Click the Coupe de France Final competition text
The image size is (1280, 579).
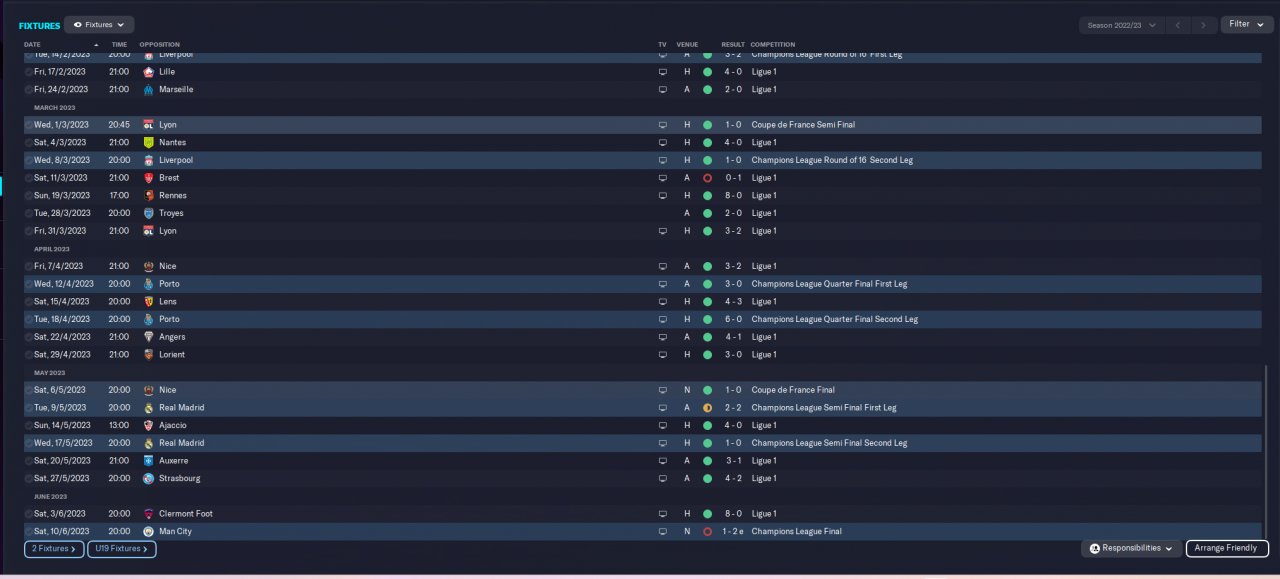[x=793, y=390]
